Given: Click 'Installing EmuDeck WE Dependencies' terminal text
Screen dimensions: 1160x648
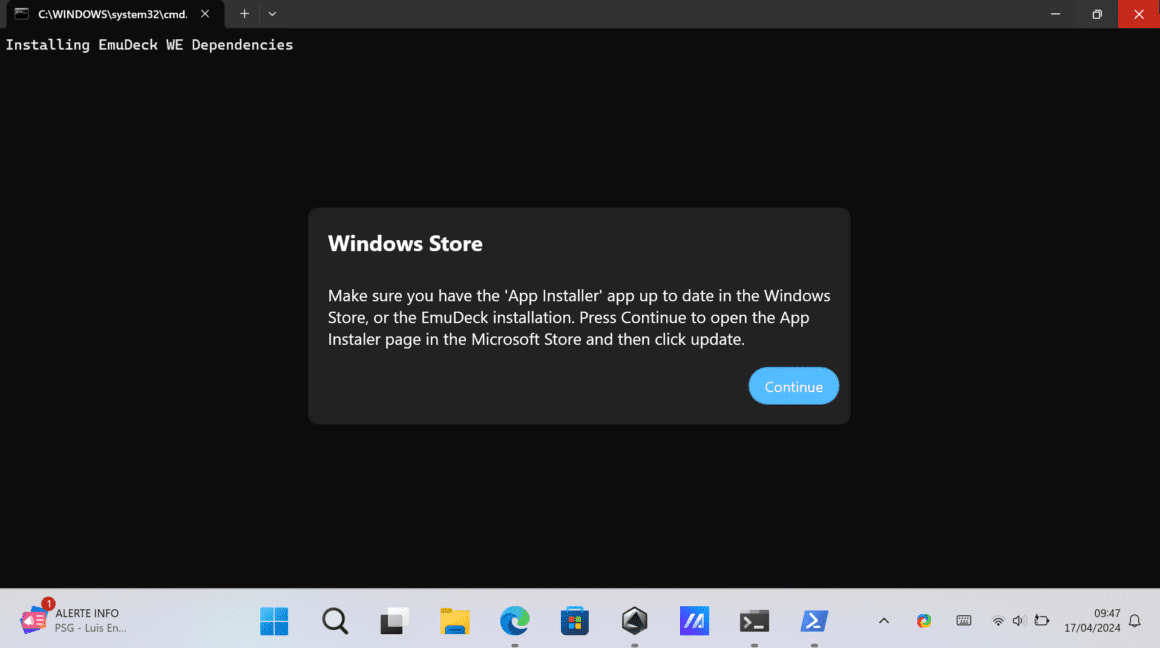Looking at the screenshot, I should click(149, 45).
